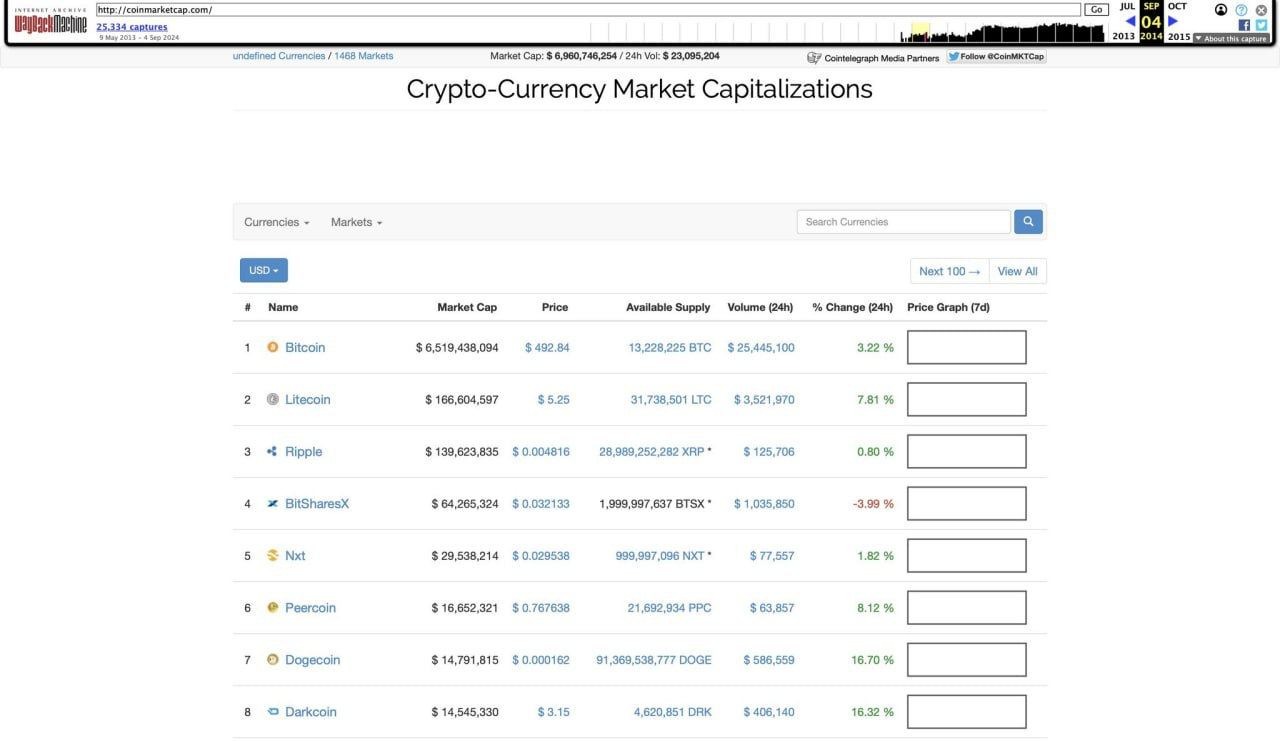The image size is (1280, 741).
Task: Click the Nxt coin icon
Action: pos(273,555)
